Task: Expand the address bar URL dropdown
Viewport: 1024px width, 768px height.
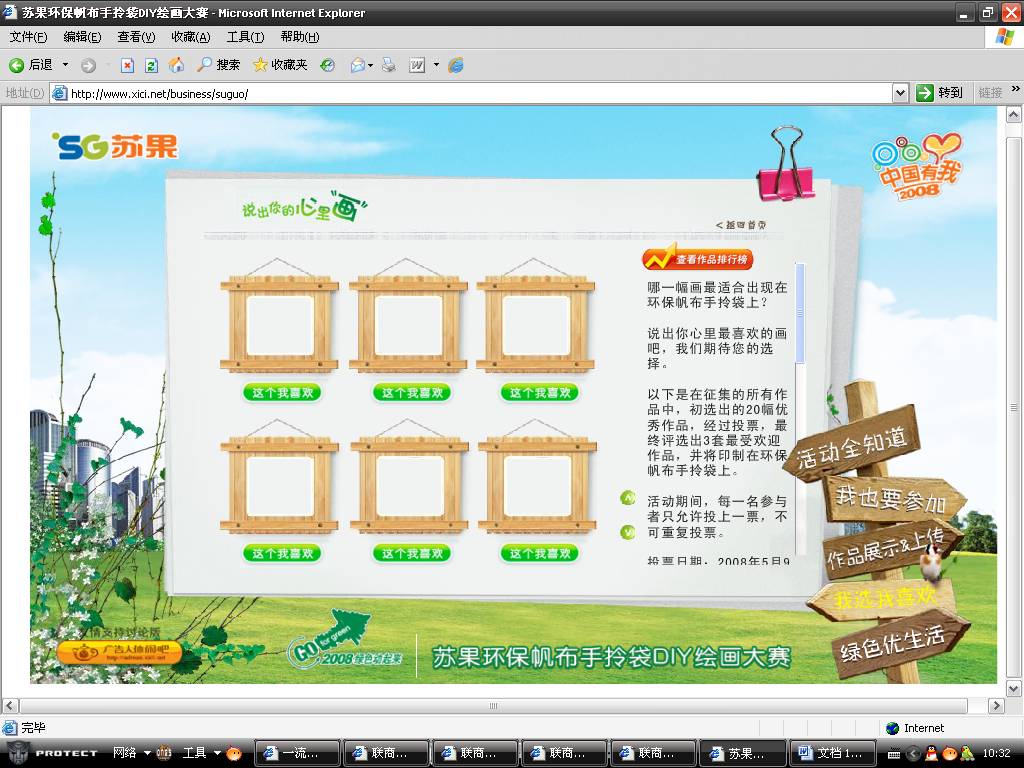Action: [900, 93]
